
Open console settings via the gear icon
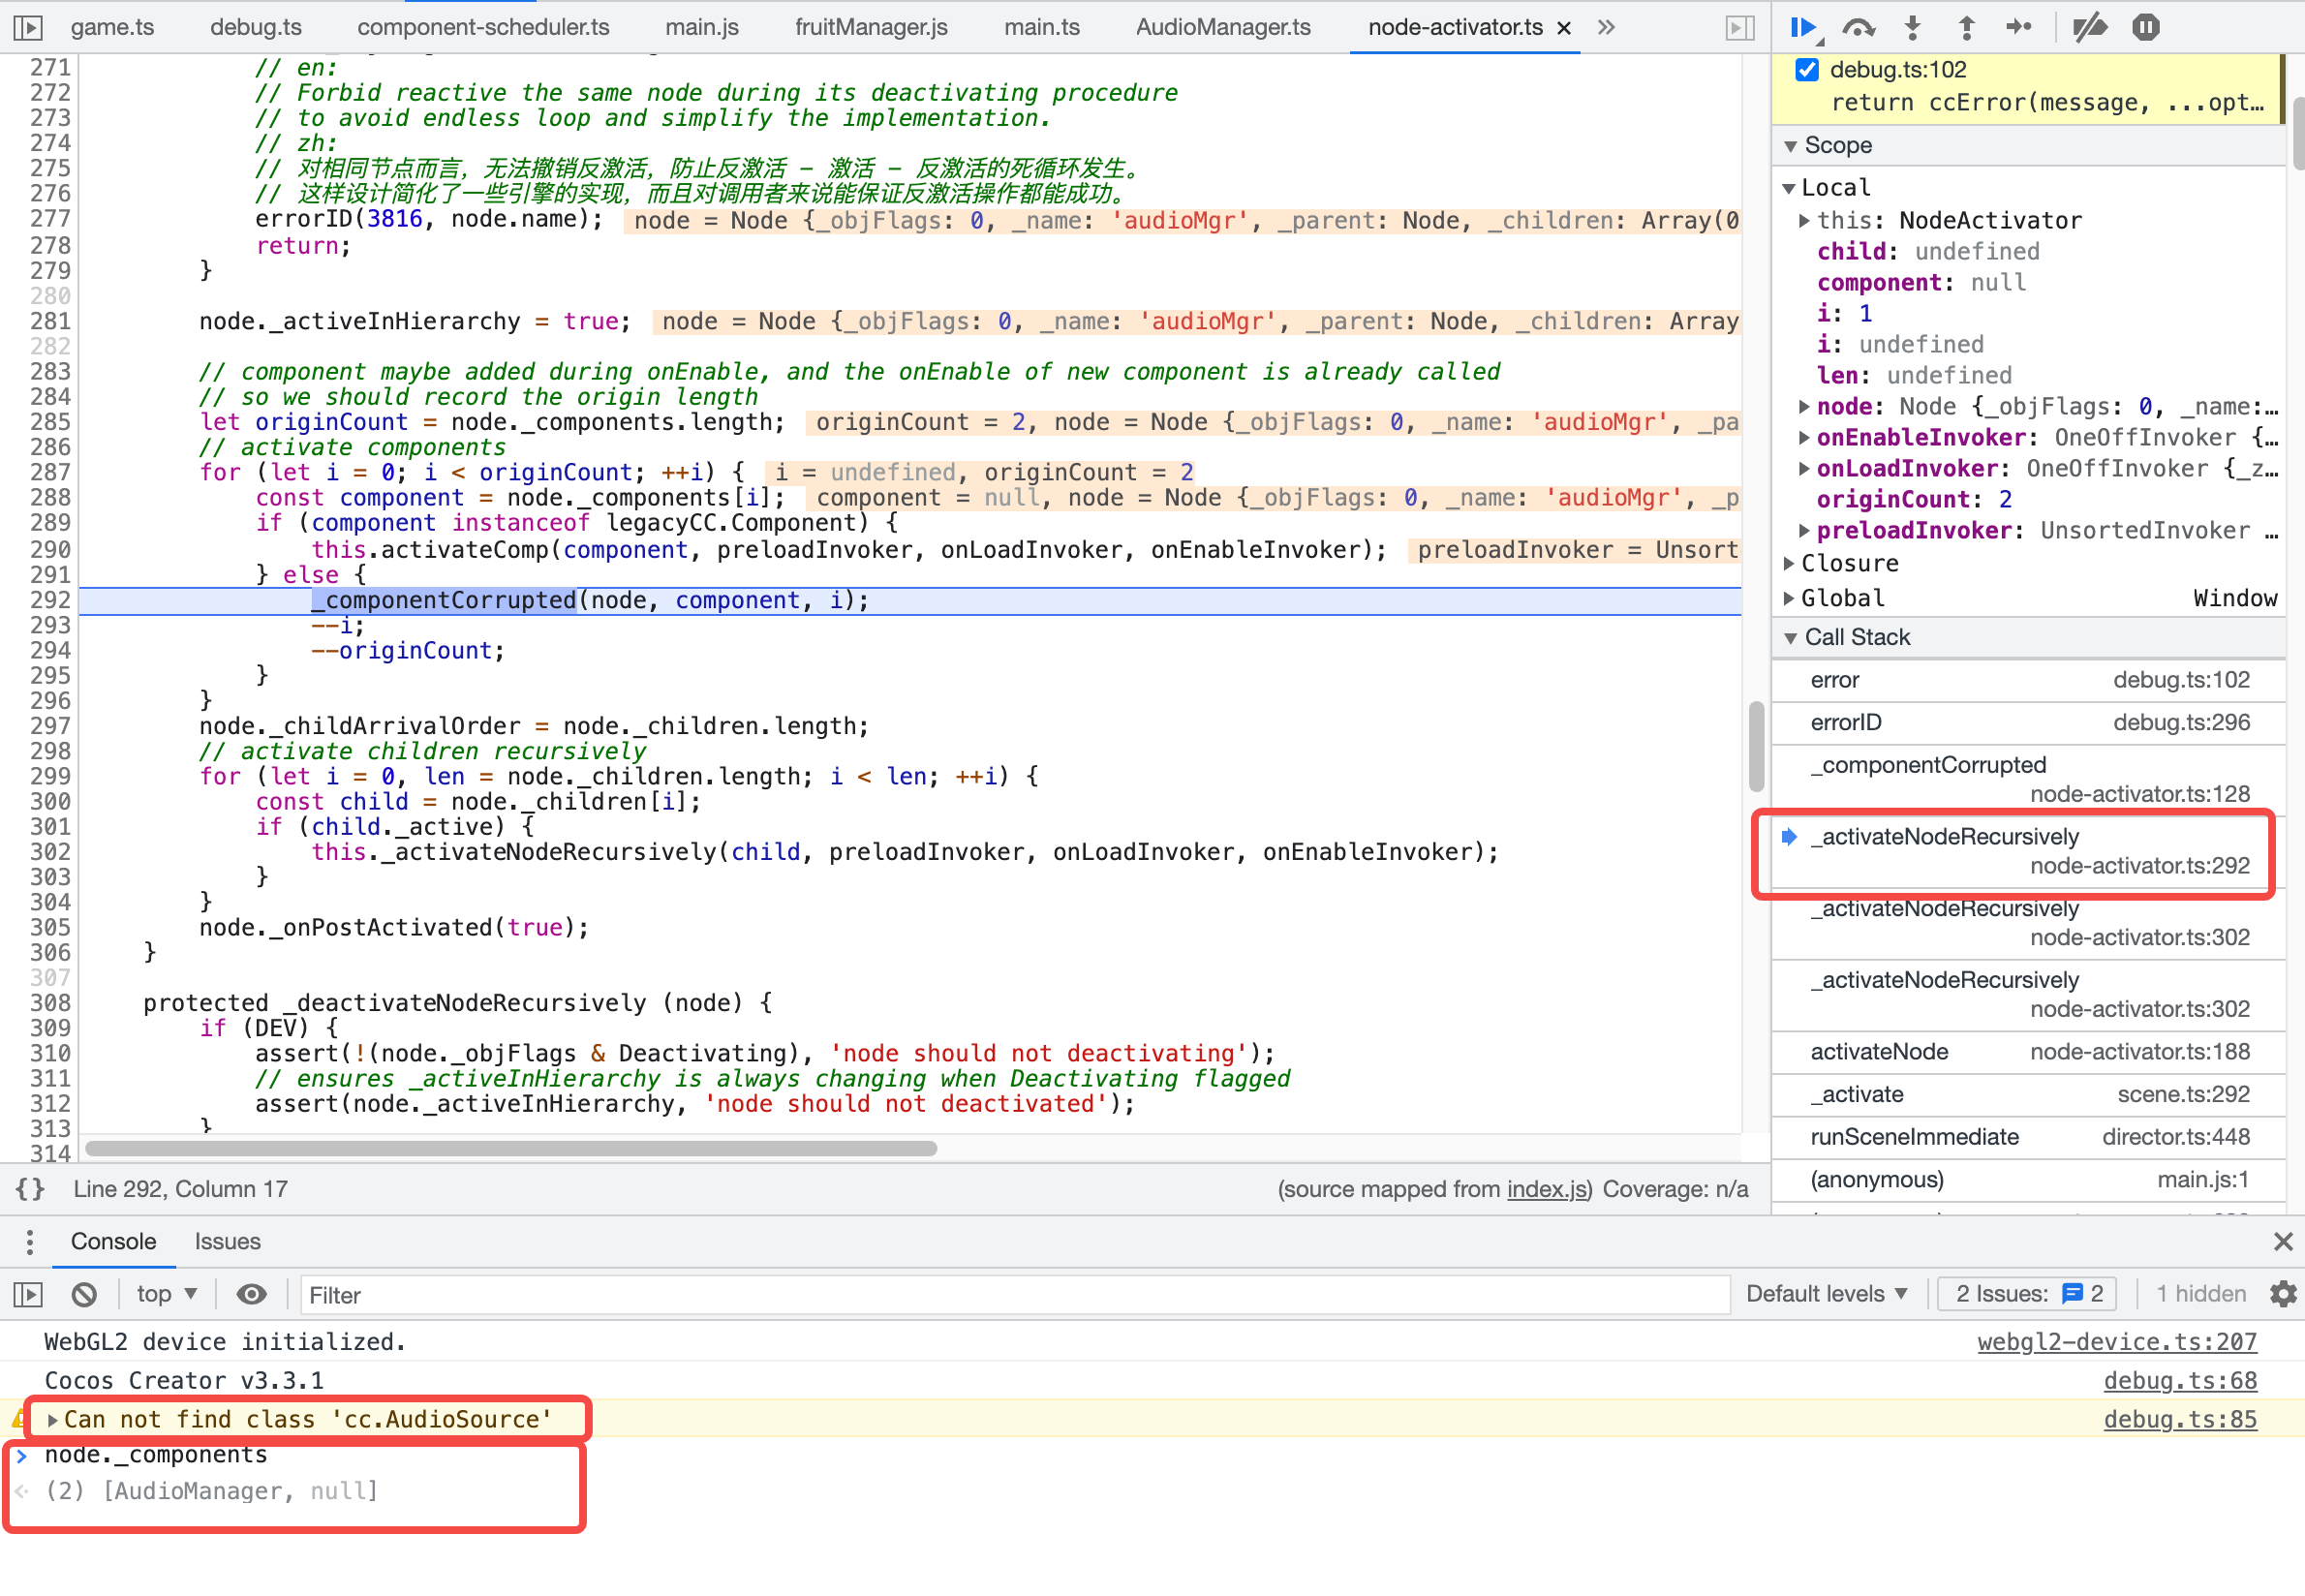tap(2282, 1294)
